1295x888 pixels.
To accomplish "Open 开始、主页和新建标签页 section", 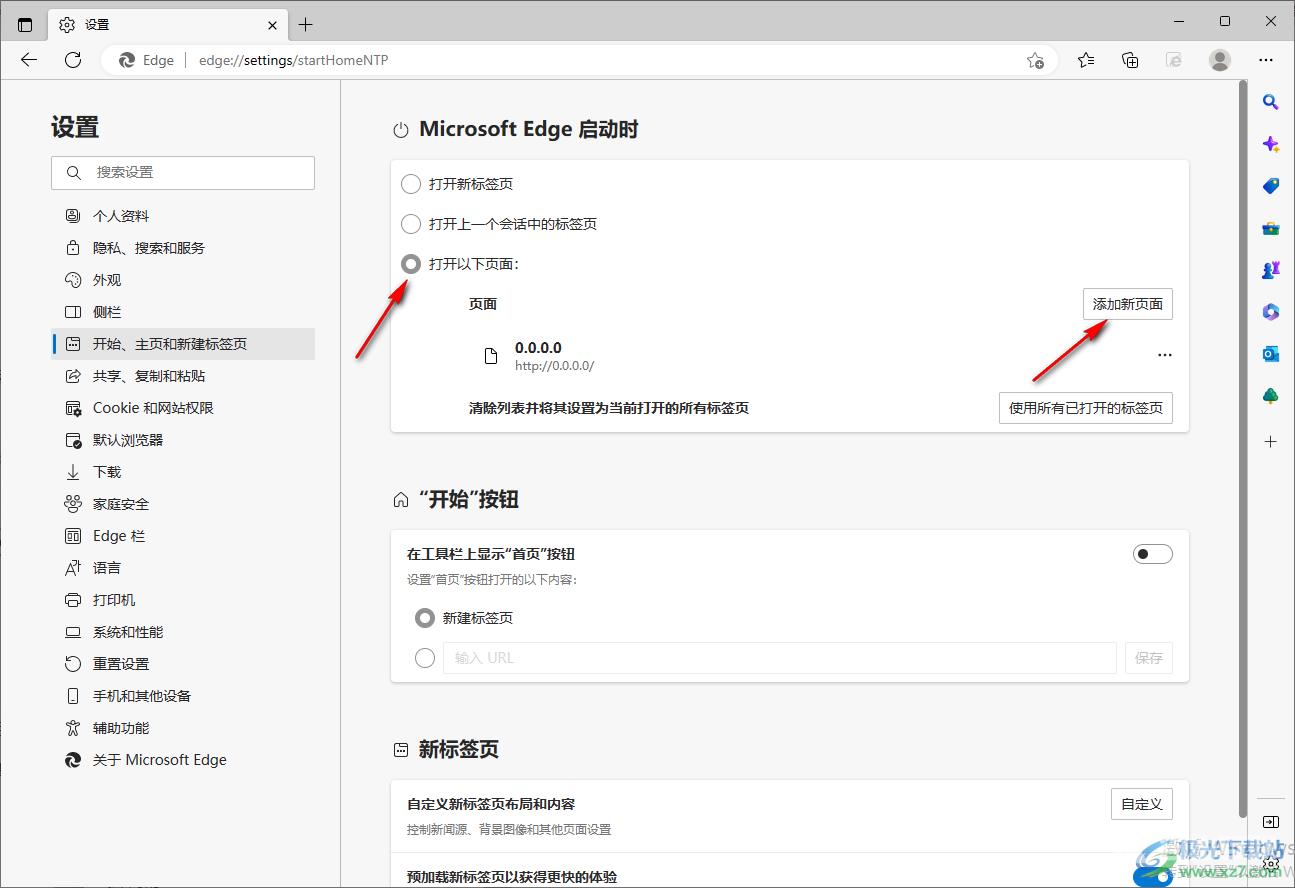I will [183, 344].
